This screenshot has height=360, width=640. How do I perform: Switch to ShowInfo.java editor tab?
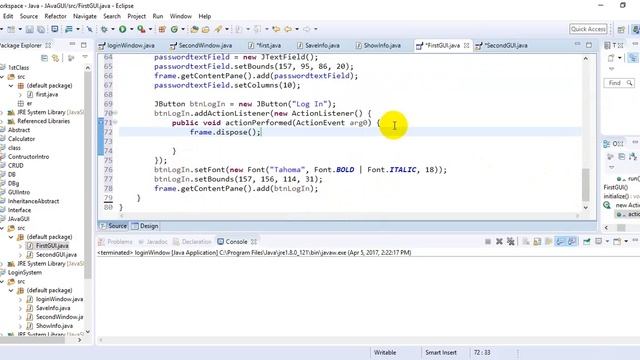[x=378, y=45]
